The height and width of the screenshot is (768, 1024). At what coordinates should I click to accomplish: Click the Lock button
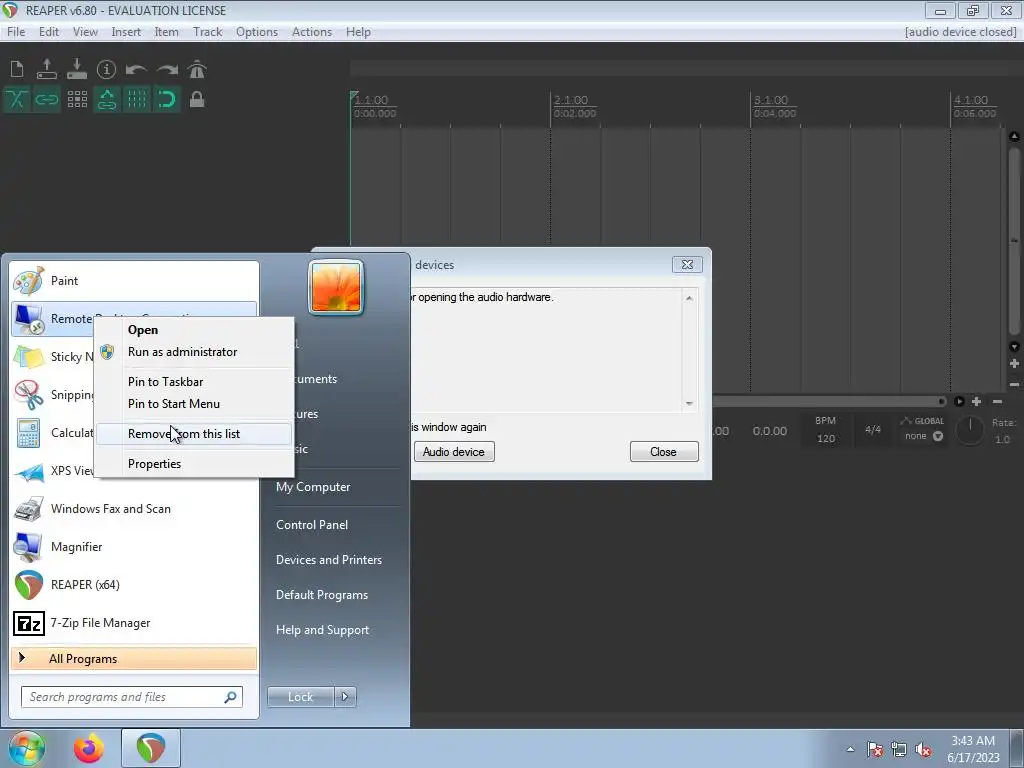(300, 697)
